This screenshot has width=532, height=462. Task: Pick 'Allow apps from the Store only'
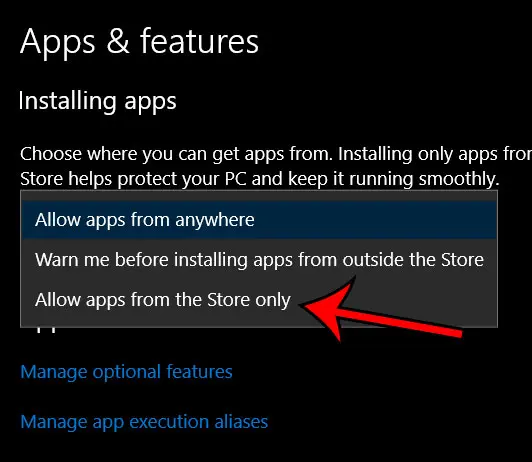[259, 300]
